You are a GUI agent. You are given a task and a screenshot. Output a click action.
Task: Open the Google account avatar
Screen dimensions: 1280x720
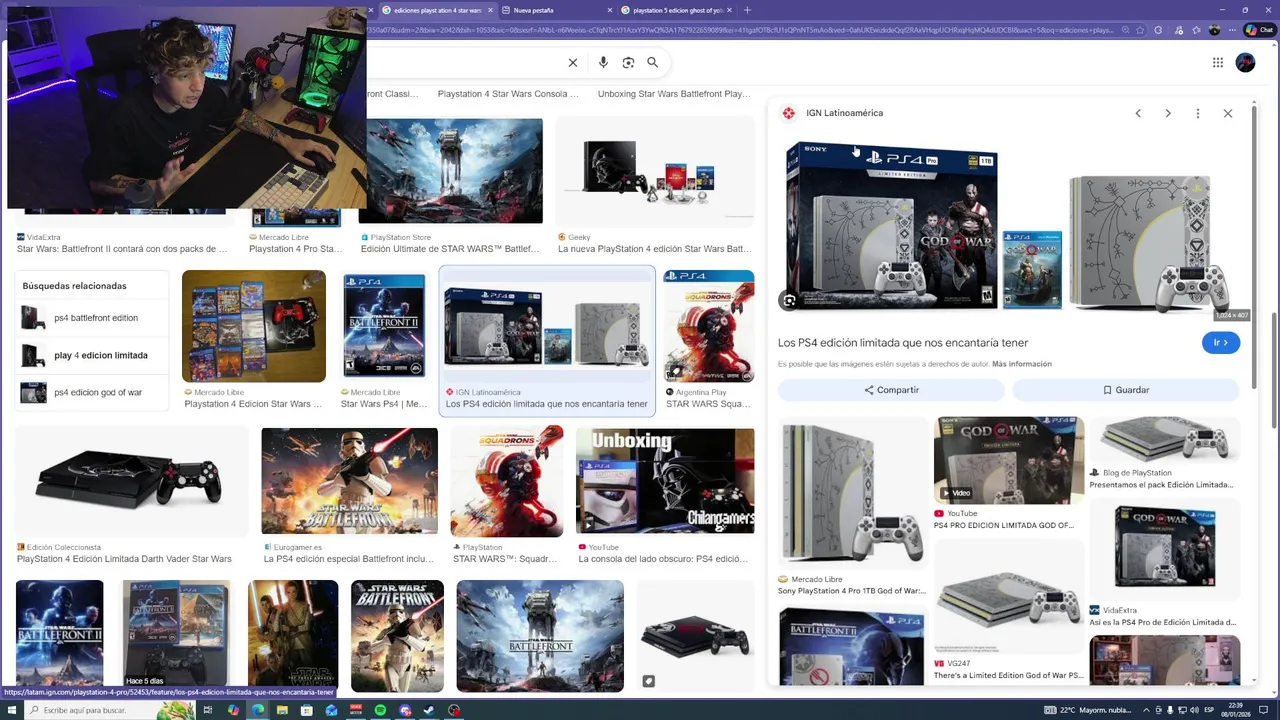point(1245,62)
